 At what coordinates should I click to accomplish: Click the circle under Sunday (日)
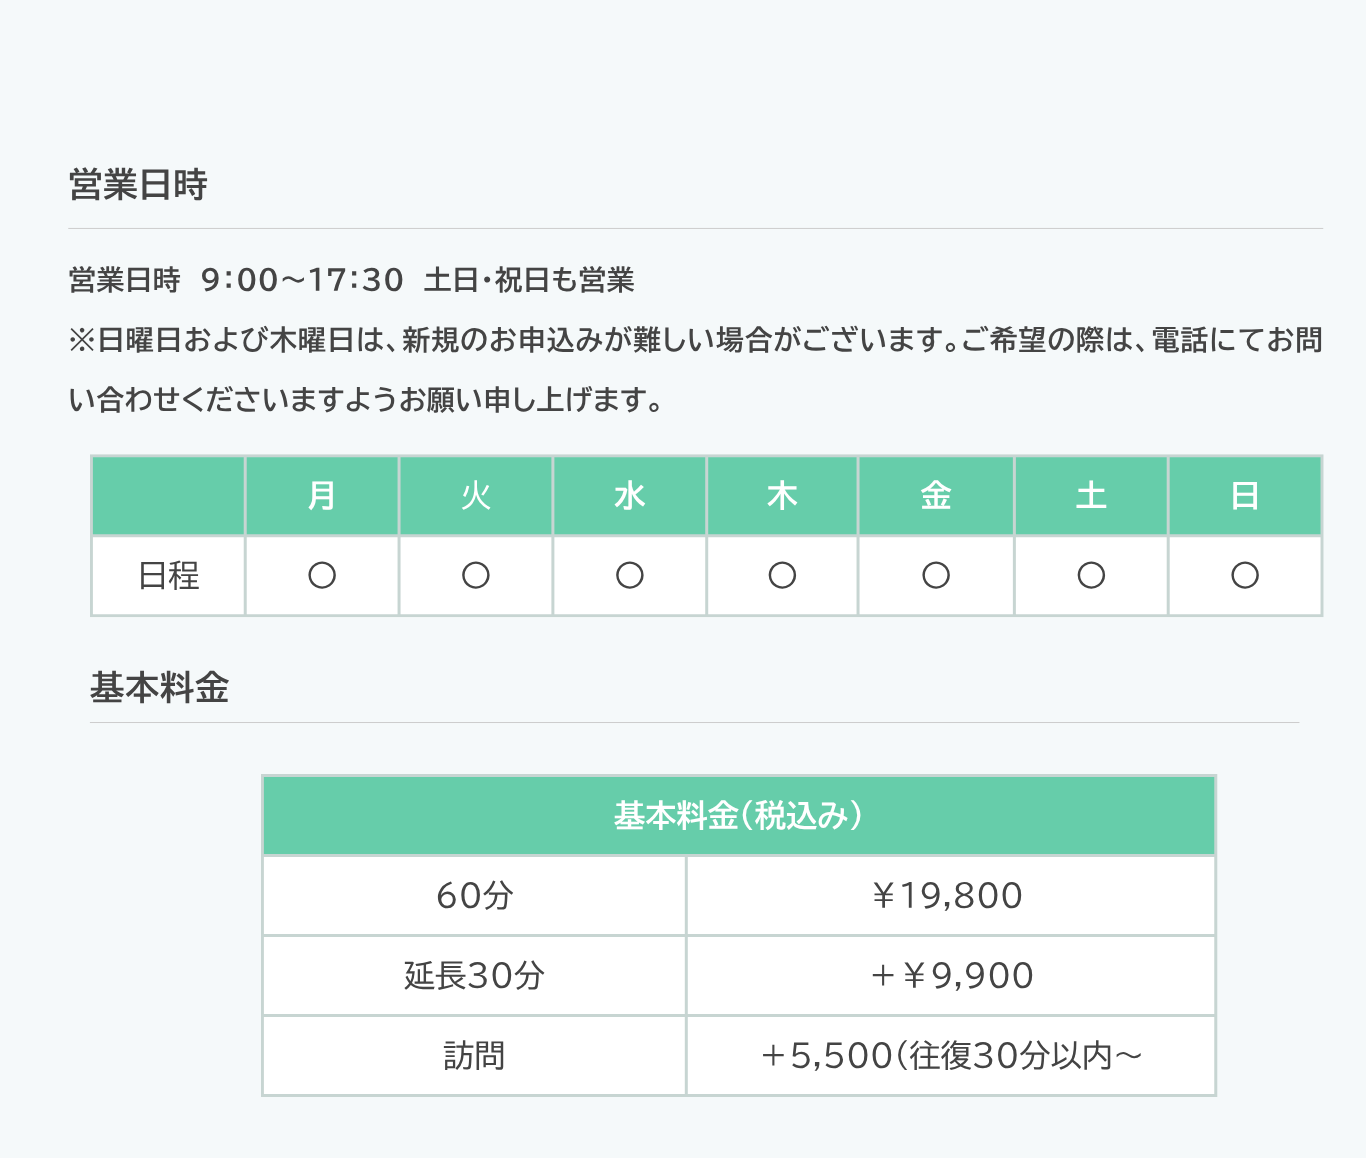1245,576
